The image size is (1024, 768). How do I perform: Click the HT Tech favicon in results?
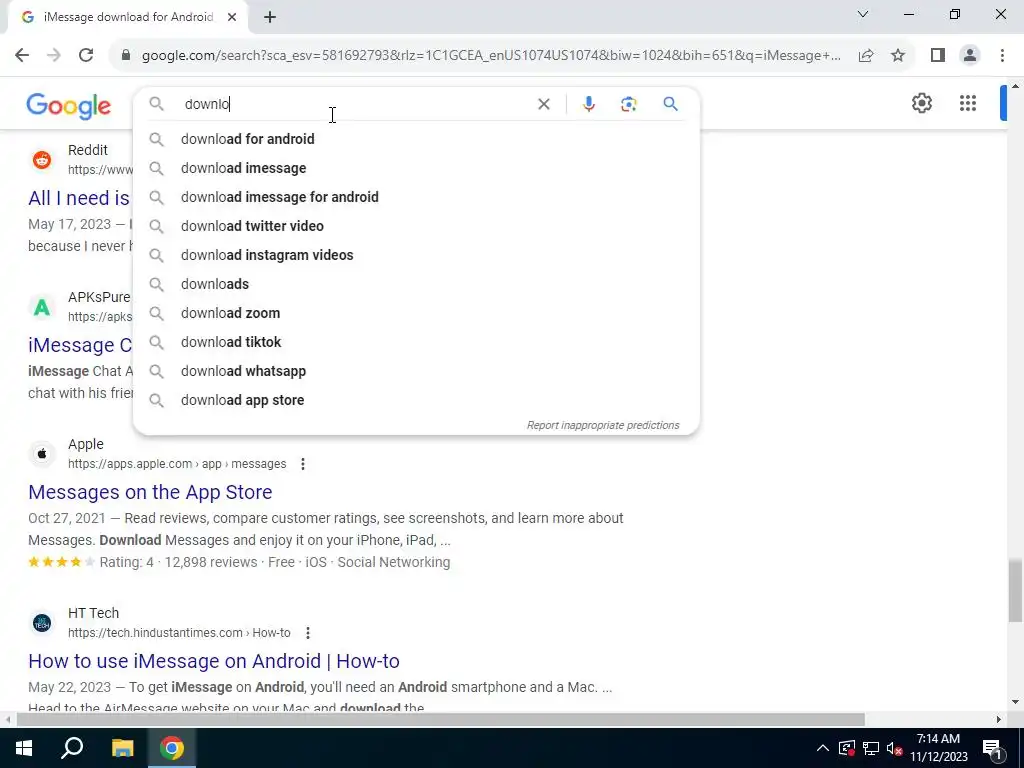click(42, 622)
